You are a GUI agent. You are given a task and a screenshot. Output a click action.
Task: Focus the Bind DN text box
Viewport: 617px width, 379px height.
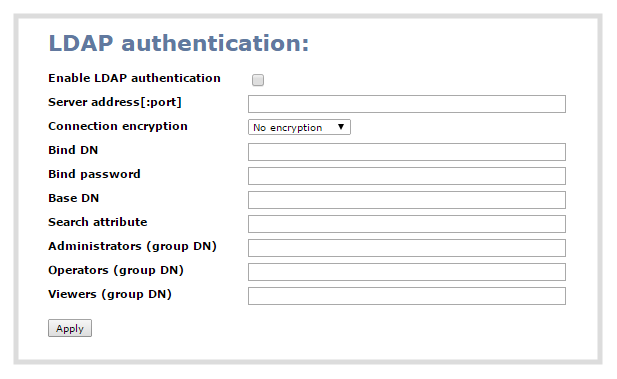(406, 152)
